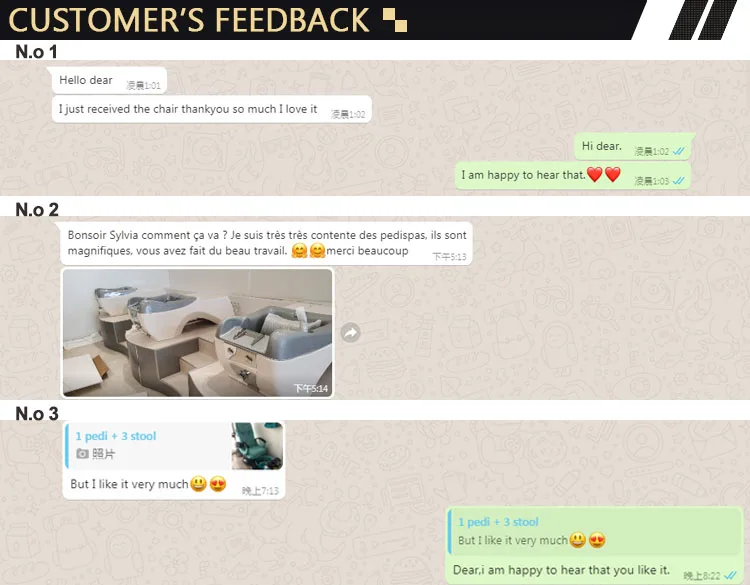Select 'Dear,i am happy to hear' reply text
Viewport: 750px width, 585px height.
click(x=561, y=570)
